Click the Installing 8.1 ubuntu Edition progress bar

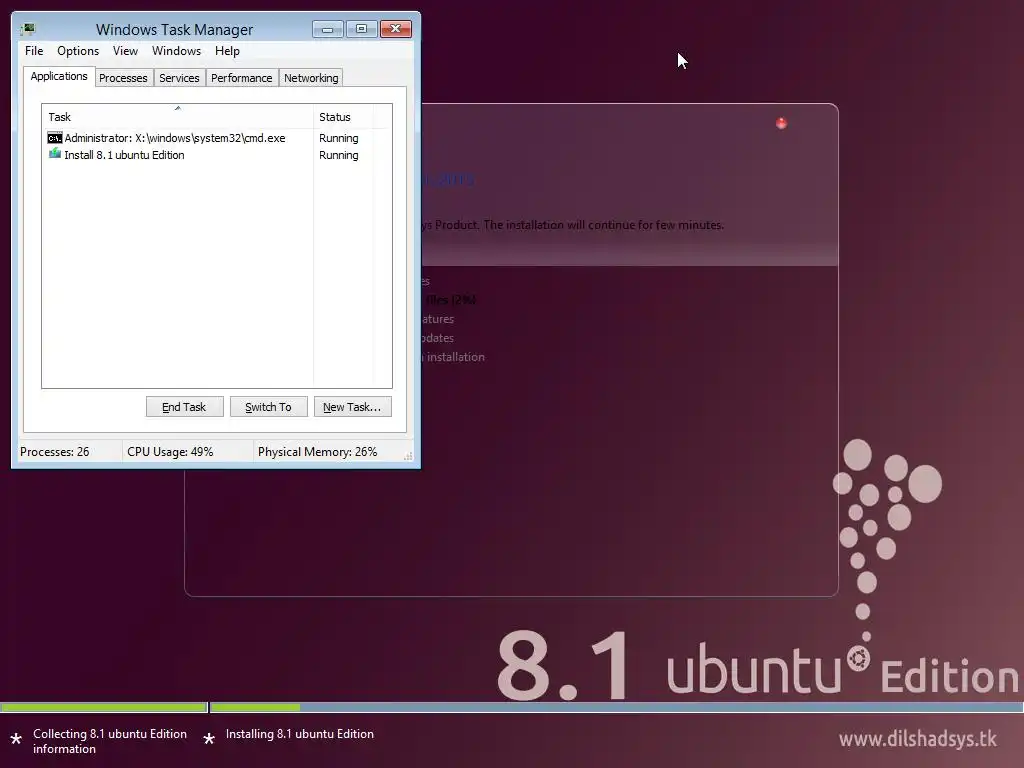[x=616, y=707]
